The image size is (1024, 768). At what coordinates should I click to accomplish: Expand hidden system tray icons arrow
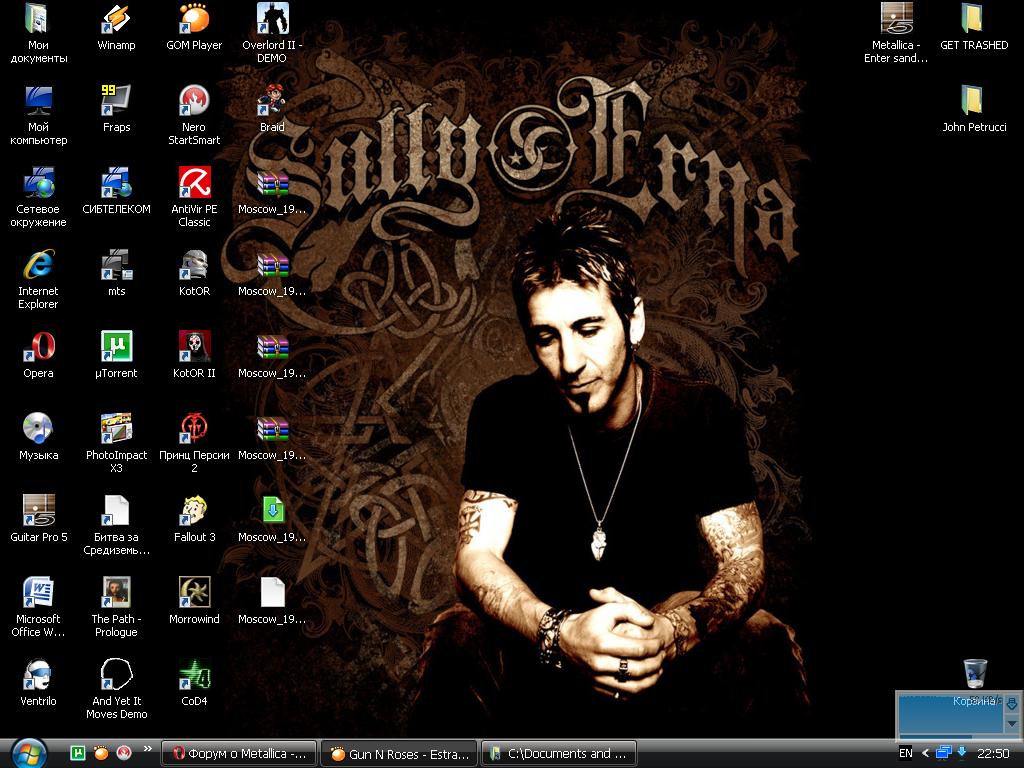pyautogui.click(x=925, y=753)
